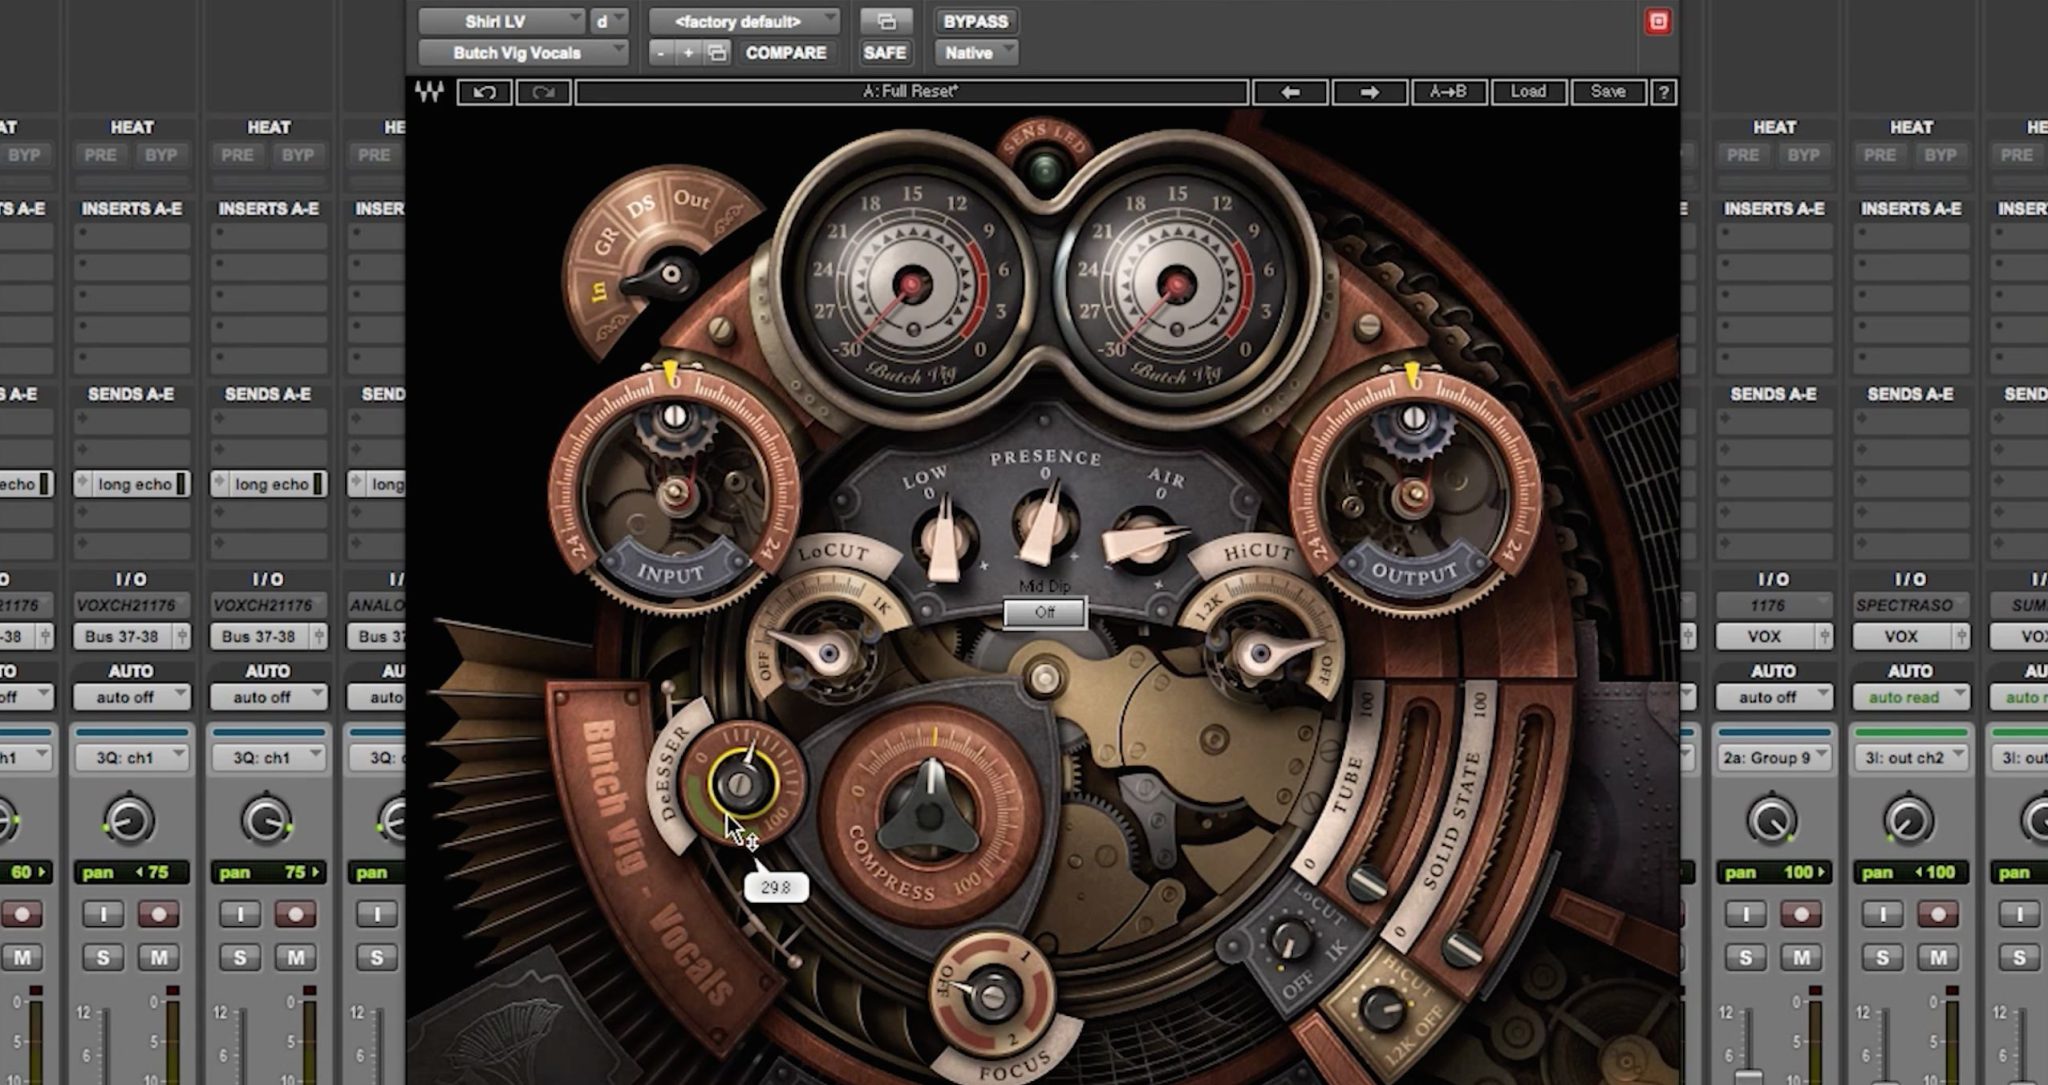This screenshot has height=1085, width=2048.
Task: Open the SPECTRASO input path selector
Action: pyautogui.click(x=1911, y=606)
